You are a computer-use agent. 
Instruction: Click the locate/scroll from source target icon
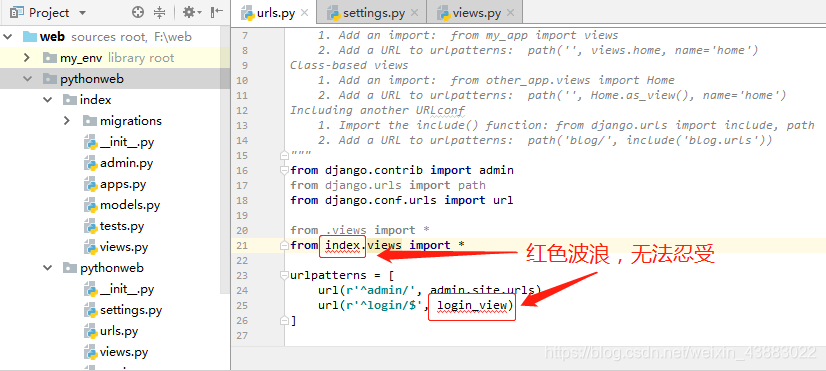138,12
